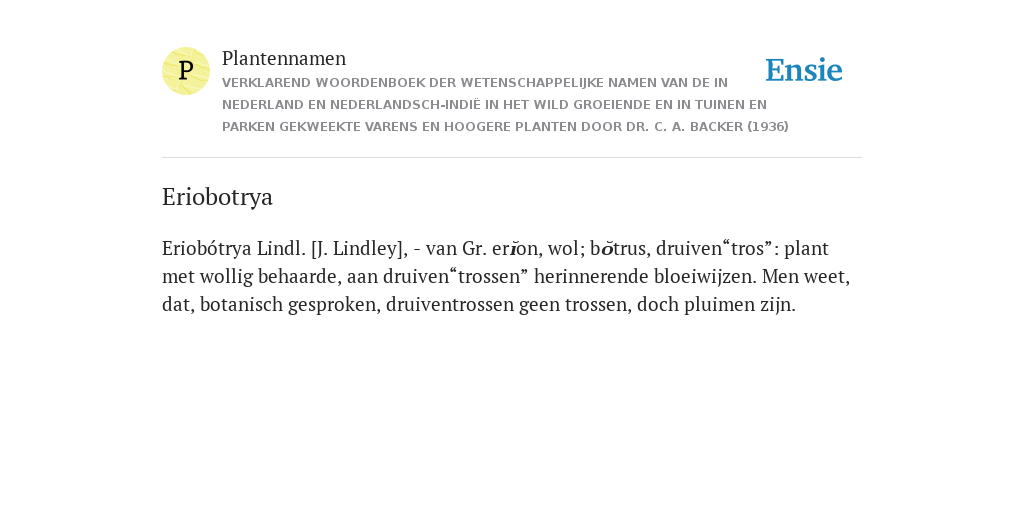Click the '(1936)' year in the subtitle
1024x512 pixels.
click(x=768, y=127)
